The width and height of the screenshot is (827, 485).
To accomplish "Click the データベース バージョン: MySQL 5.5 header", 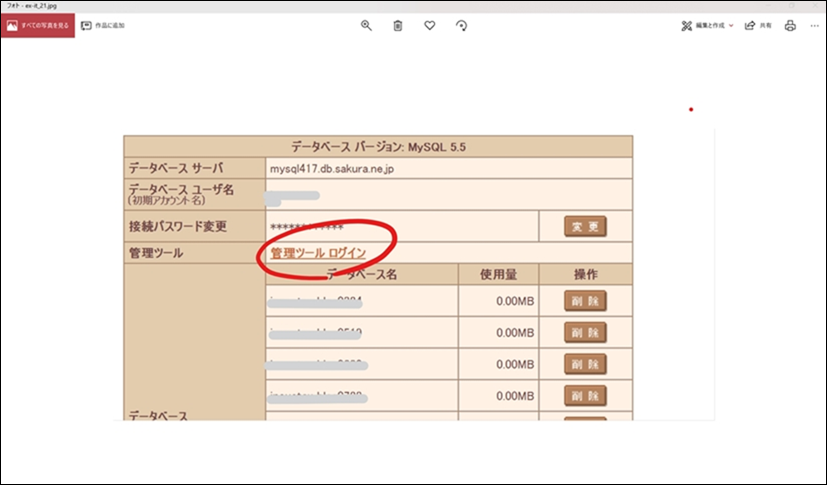I will point(378,147).
